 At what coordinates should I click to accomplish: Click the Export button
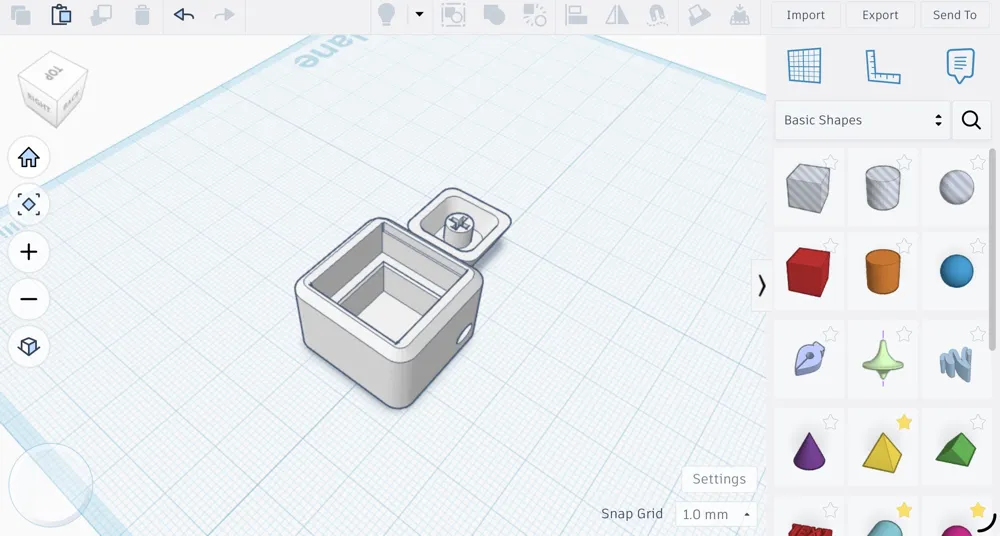(880, 15)
